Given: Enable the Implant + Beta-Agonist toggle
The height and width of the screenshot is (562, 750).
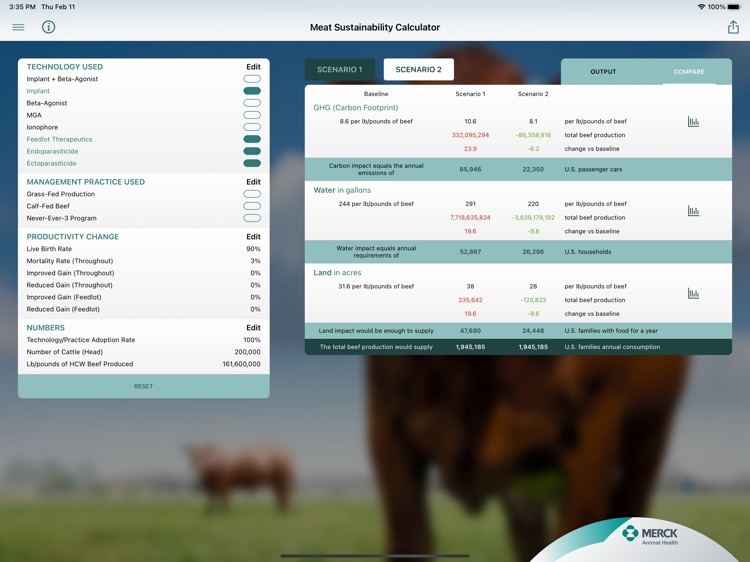Looking at the screenshot, I should 252,79.
